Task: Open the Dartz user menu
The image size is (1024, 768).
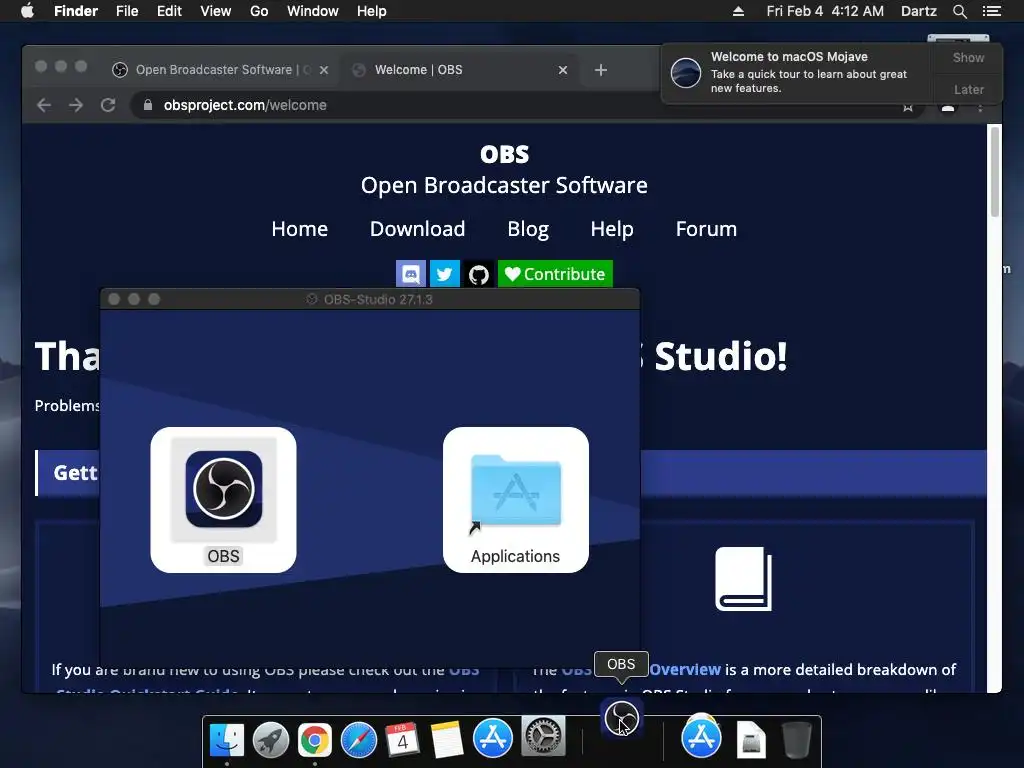Action: (918, 11)
